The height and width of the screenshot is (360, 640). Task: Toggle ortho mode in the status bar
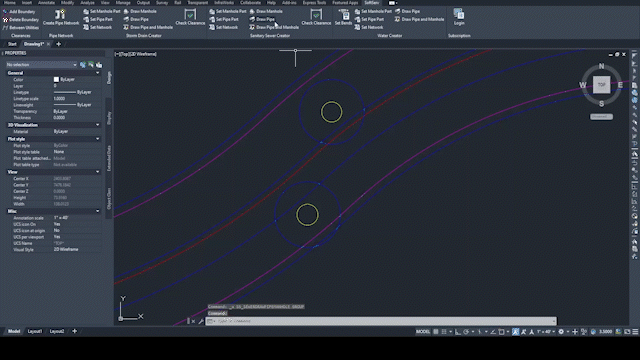[458, 332]
